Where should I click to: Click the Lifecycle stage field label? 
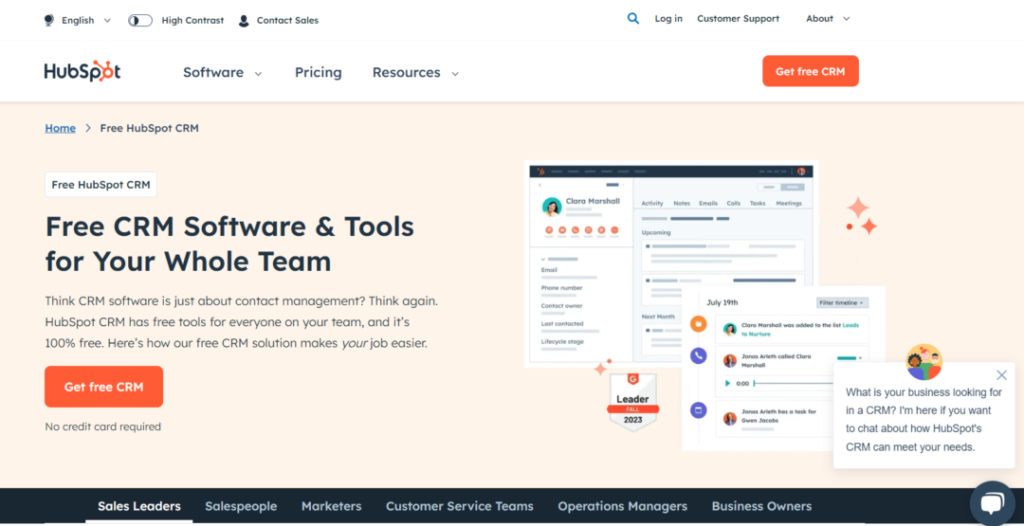[x=562, y=342]
